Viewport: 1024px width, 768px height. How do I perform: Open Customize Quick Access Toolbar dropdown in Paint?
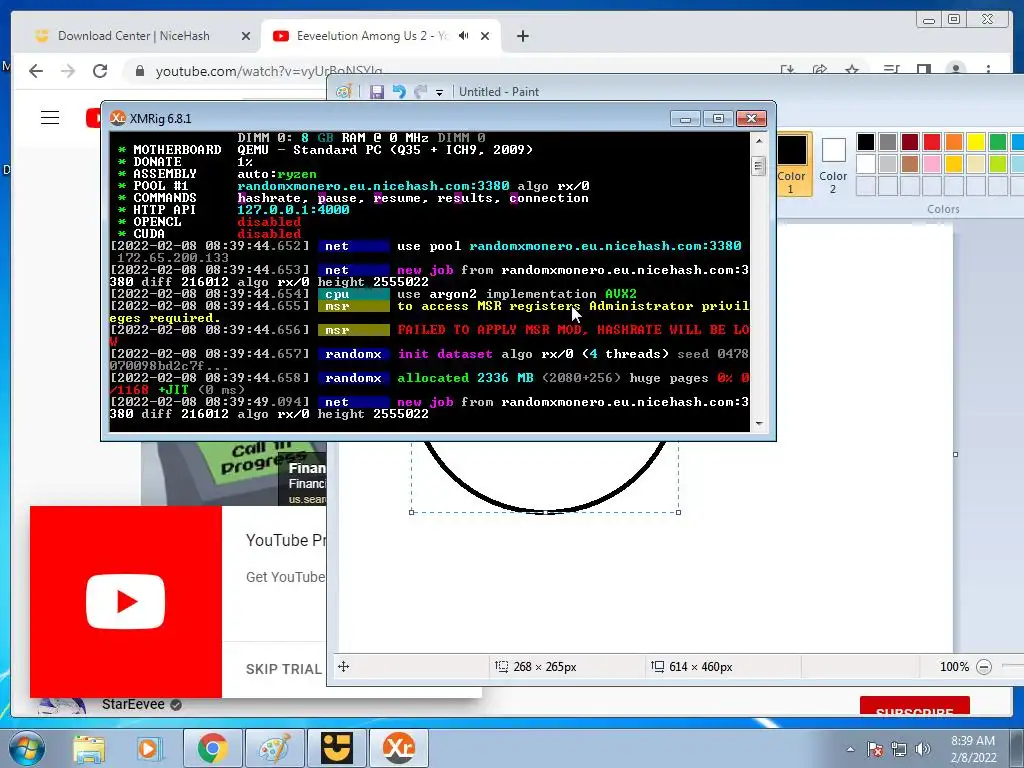[x=440, y=93]
